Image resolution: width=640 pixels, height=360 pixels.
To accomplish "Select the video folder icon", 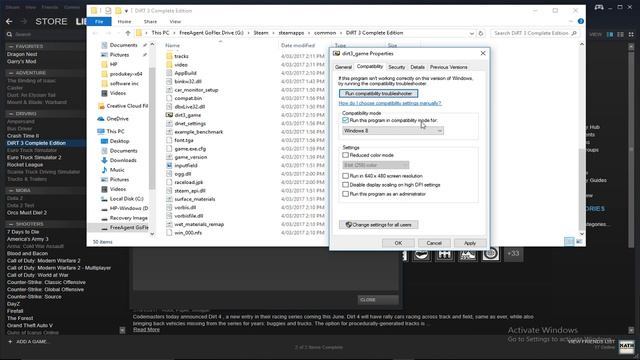I will (169, 64).
